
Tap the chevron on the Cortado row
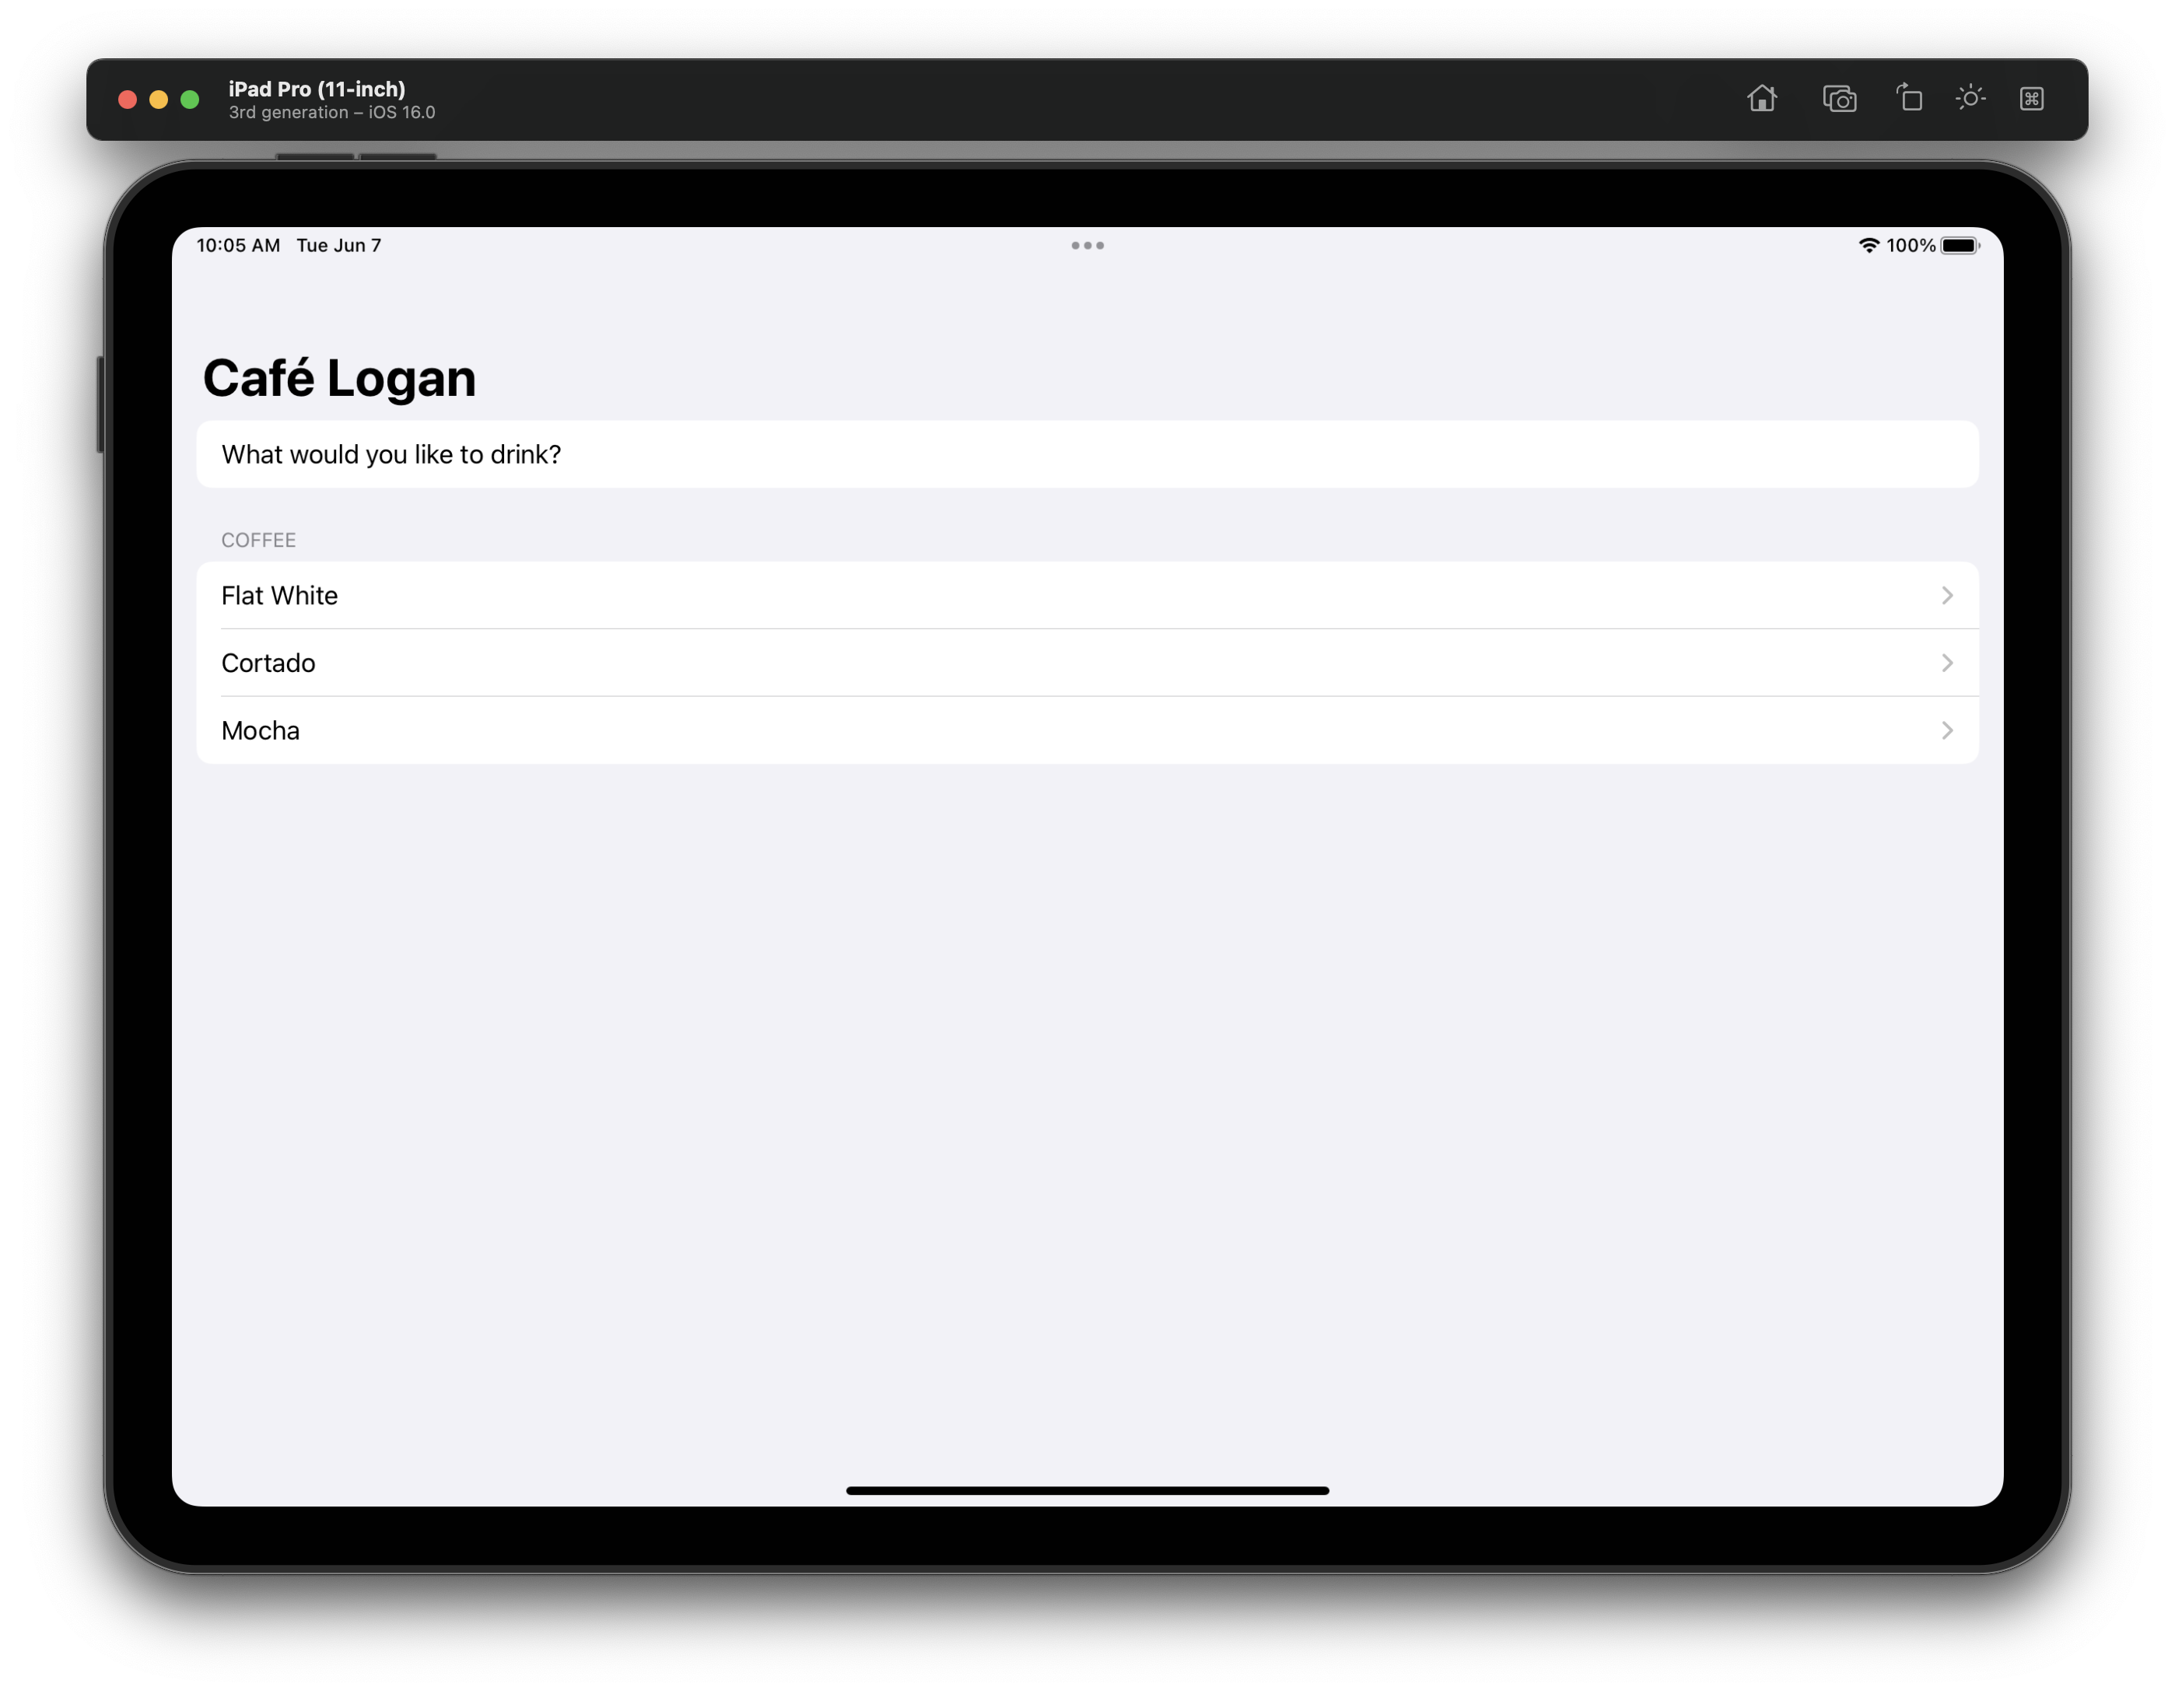[x=1946, y=663]
